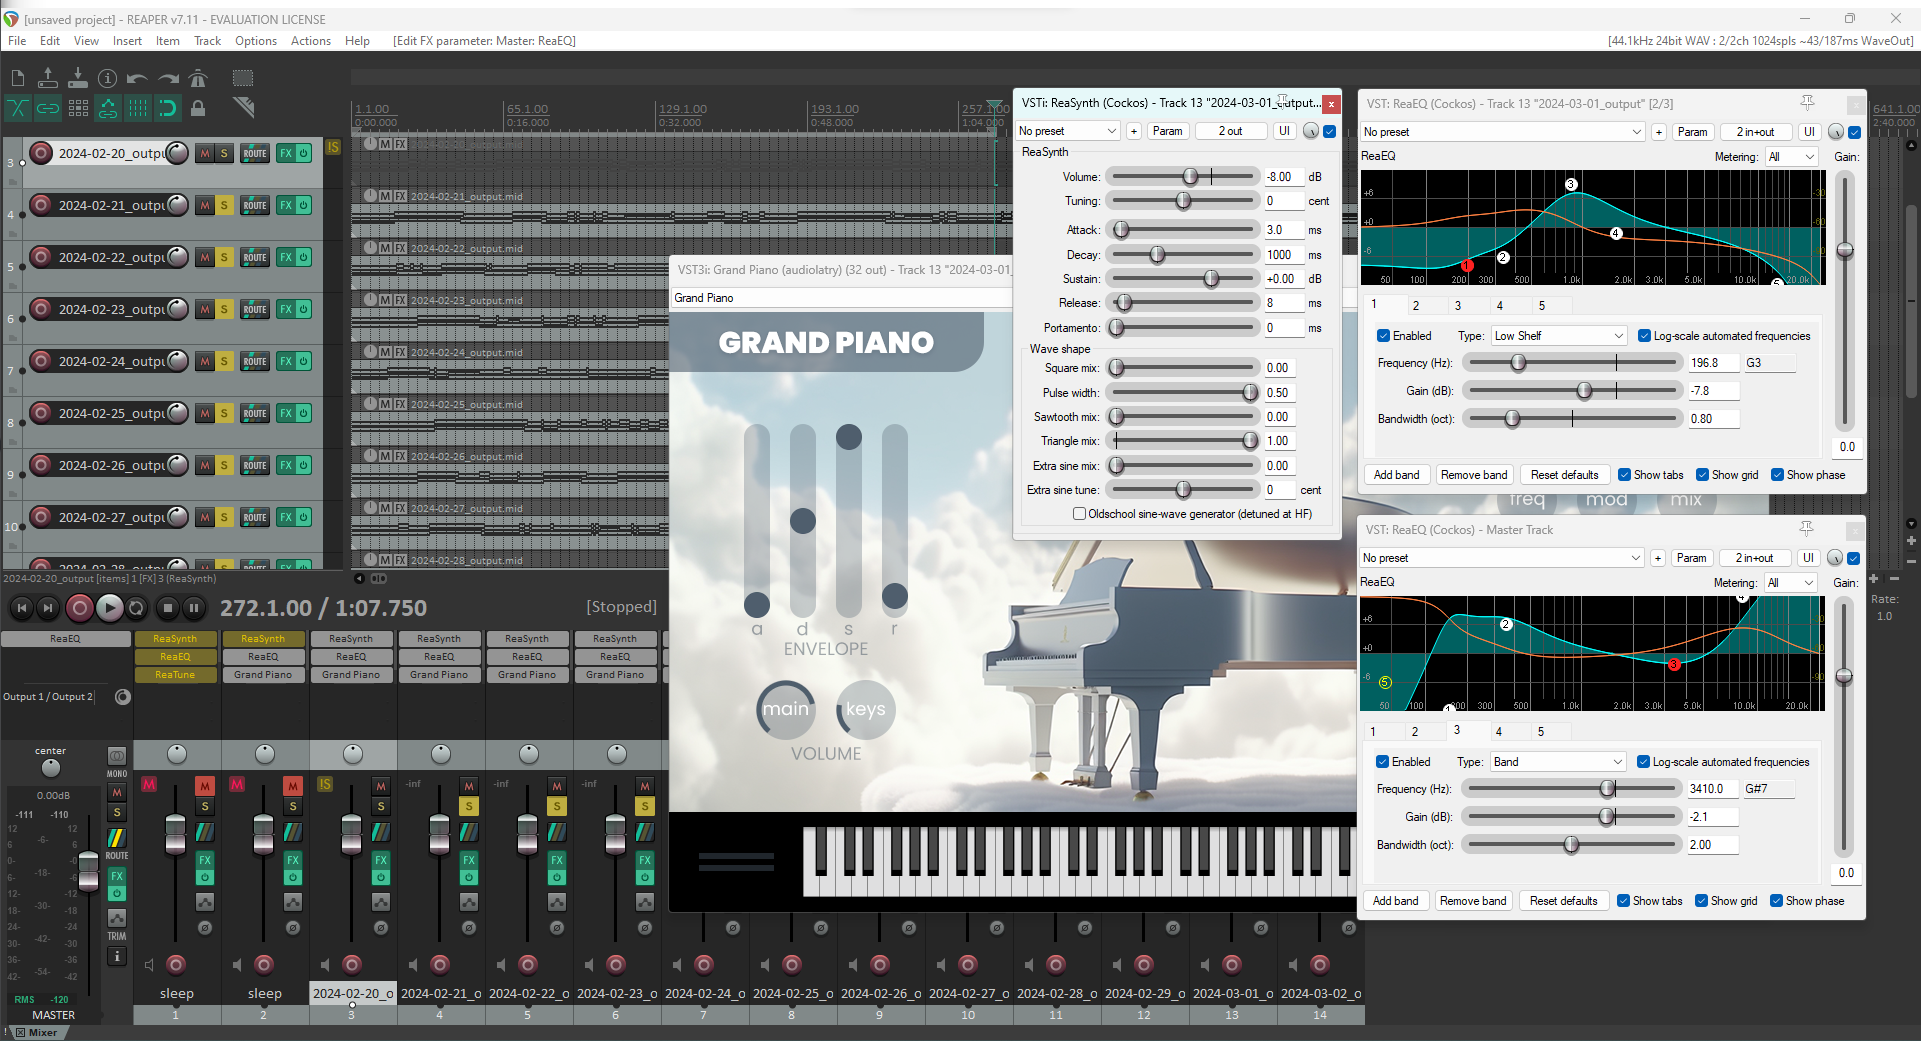Open Master ReaEQ Metering dropdown

[1790, 583]
